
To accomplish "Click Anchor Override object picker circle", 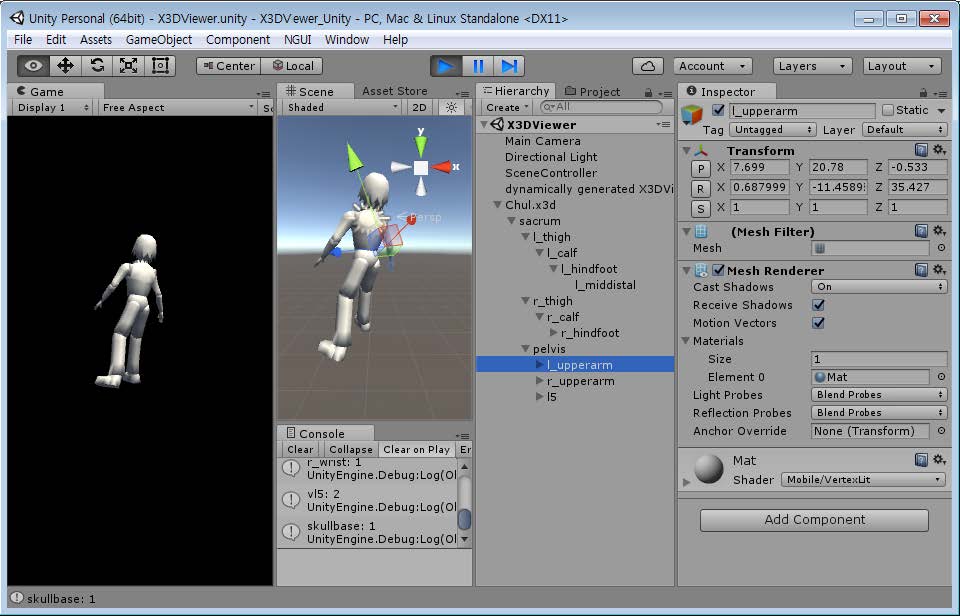I will 941,431.
